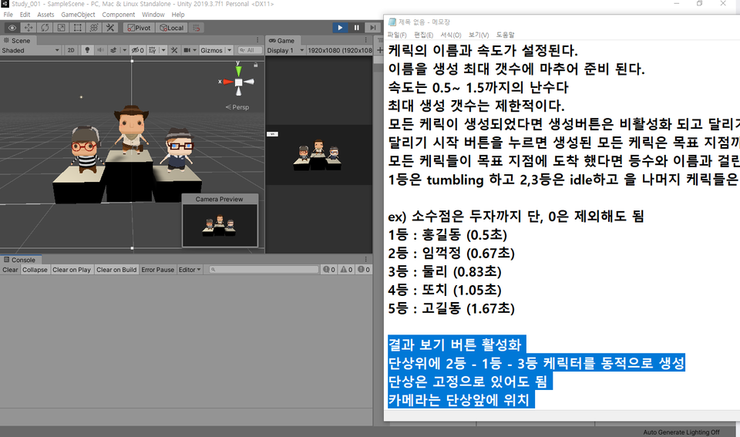The height and width of the screenshot is (437, 740).
Task: Click the Console search field
Action: click(264, 269)
